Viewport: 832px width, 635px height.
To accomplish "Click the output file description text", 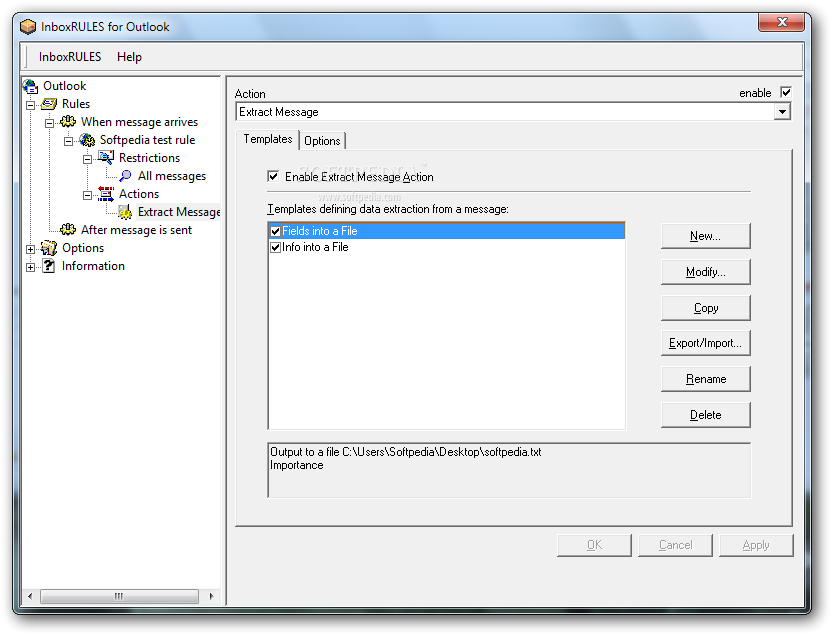I will [406, 452].
